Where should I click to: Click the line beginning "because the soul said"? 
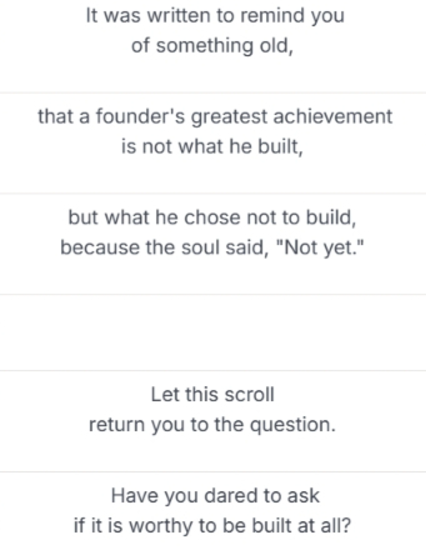coord(212,248)
